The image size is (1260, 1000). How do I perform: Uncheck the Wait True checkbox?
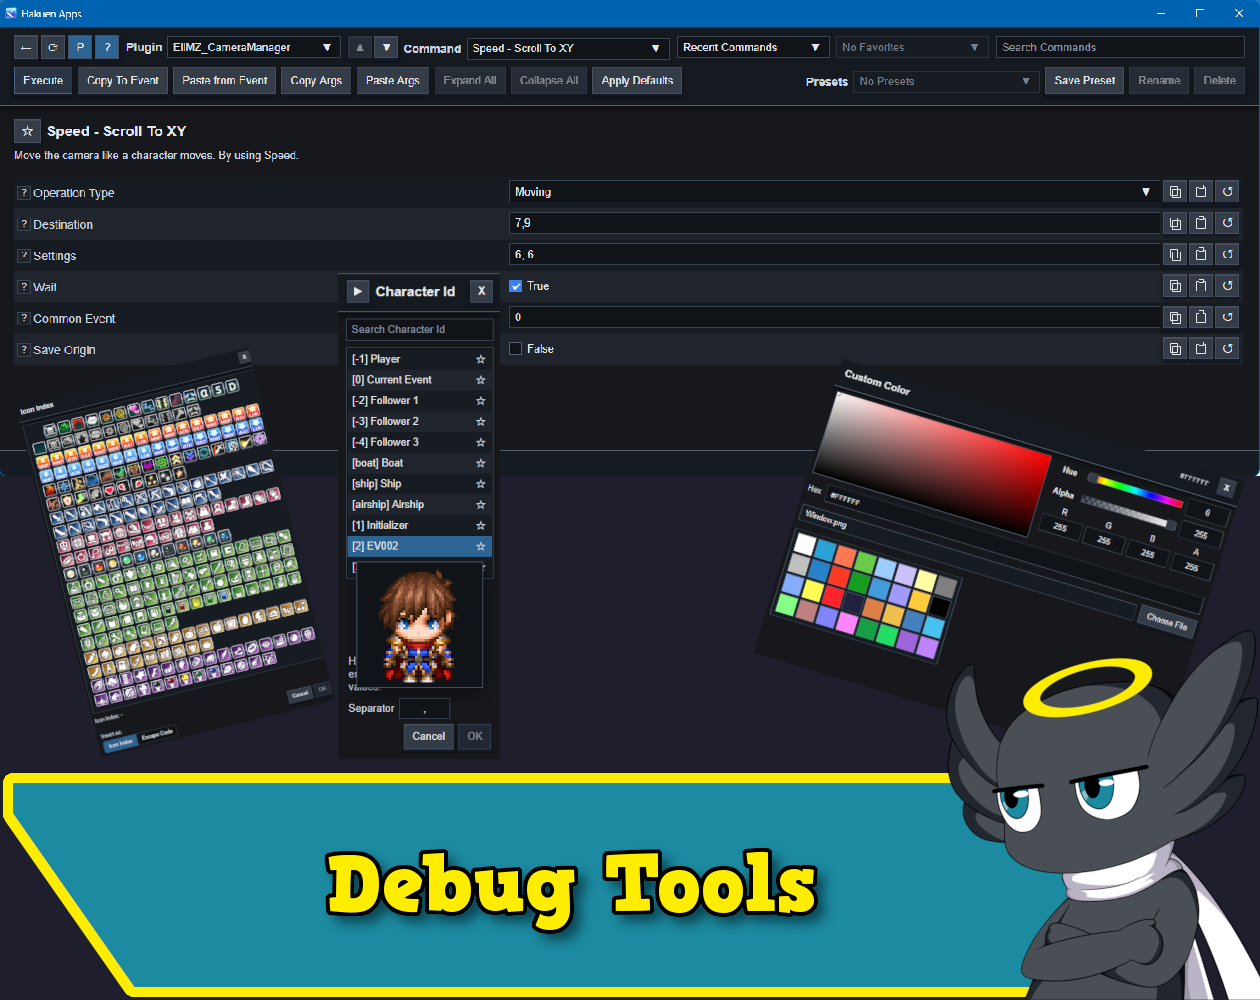(x=516, y=286)
